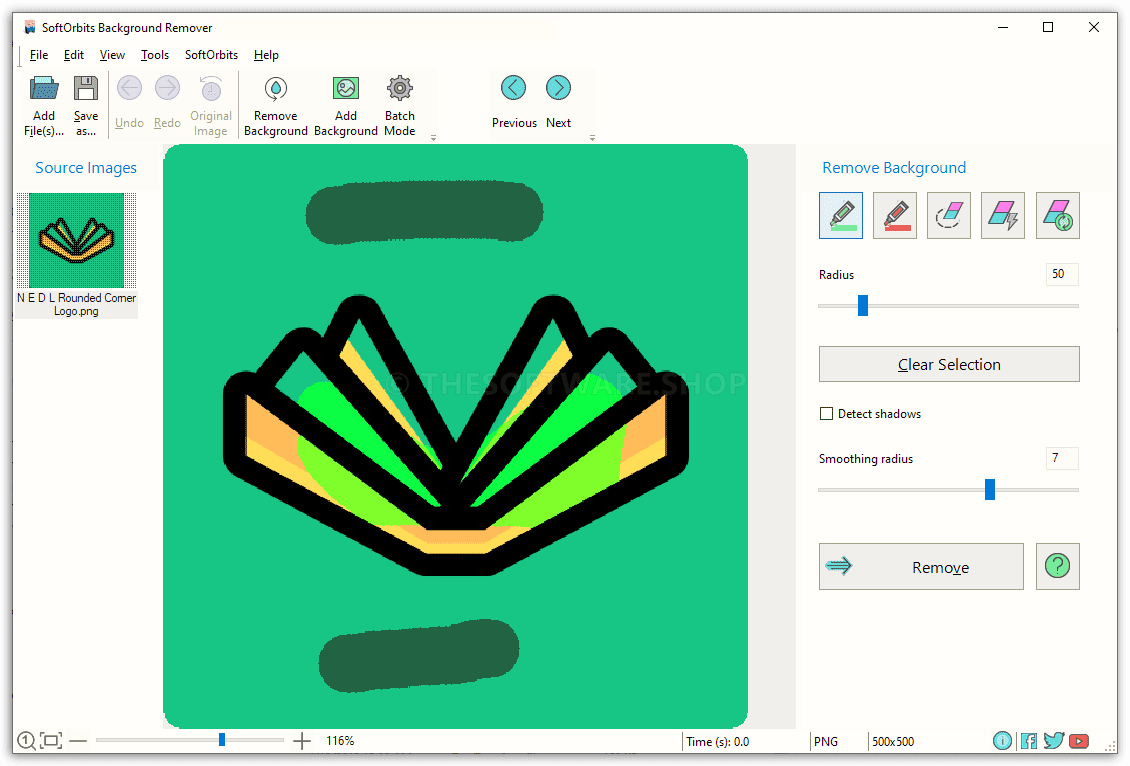Open the Tools menu

coord(154,55)
